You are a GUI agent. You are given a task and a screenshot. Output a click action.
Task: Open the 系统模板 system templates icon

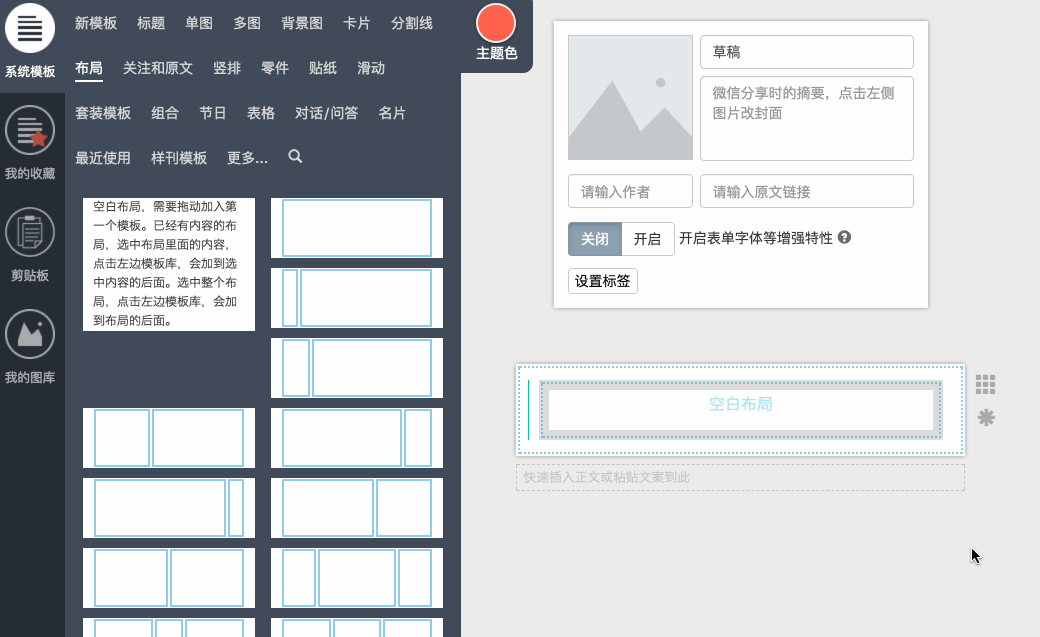pos(30,29)
